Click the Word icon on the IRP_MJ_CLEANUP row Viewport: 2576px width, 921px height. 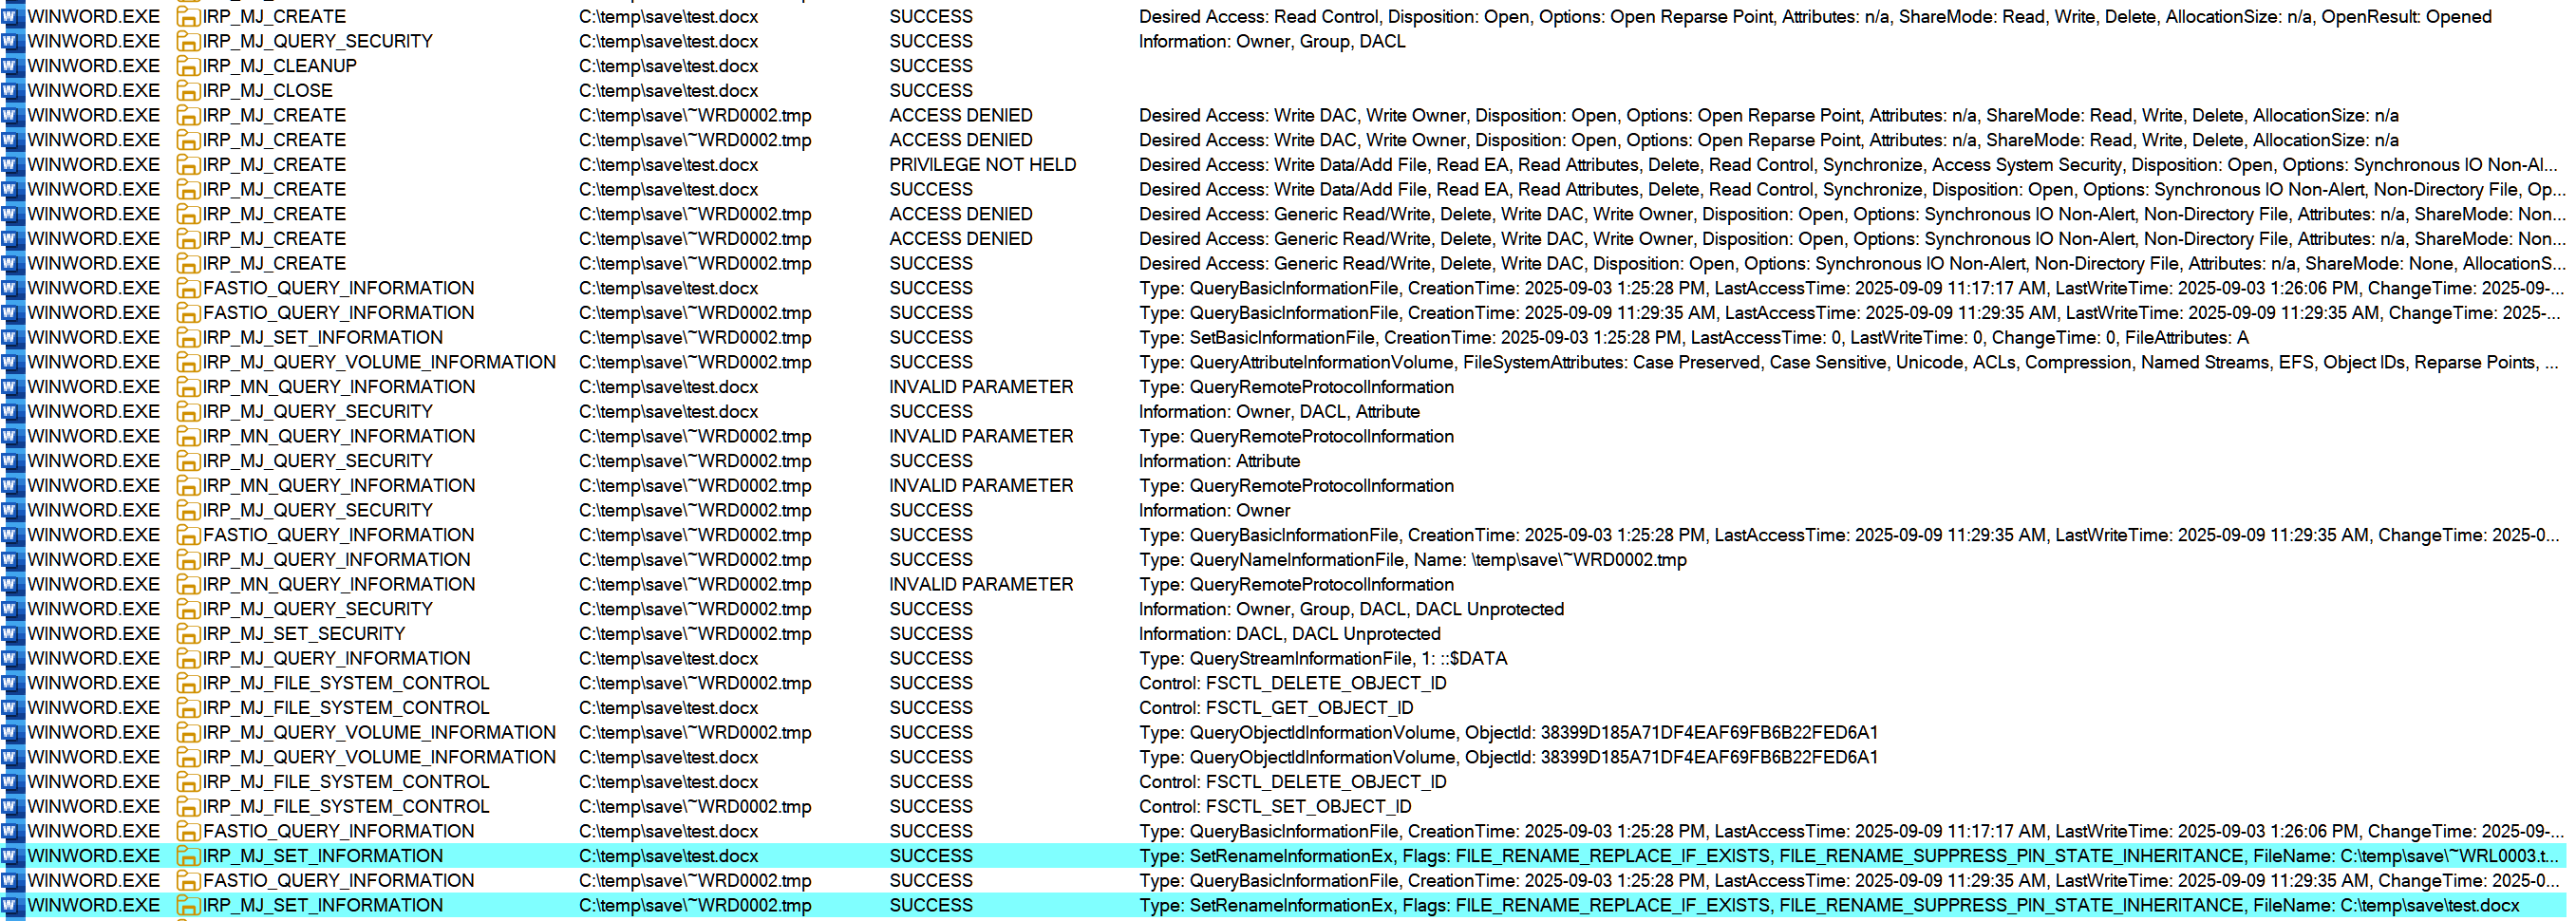coord(12,66)
